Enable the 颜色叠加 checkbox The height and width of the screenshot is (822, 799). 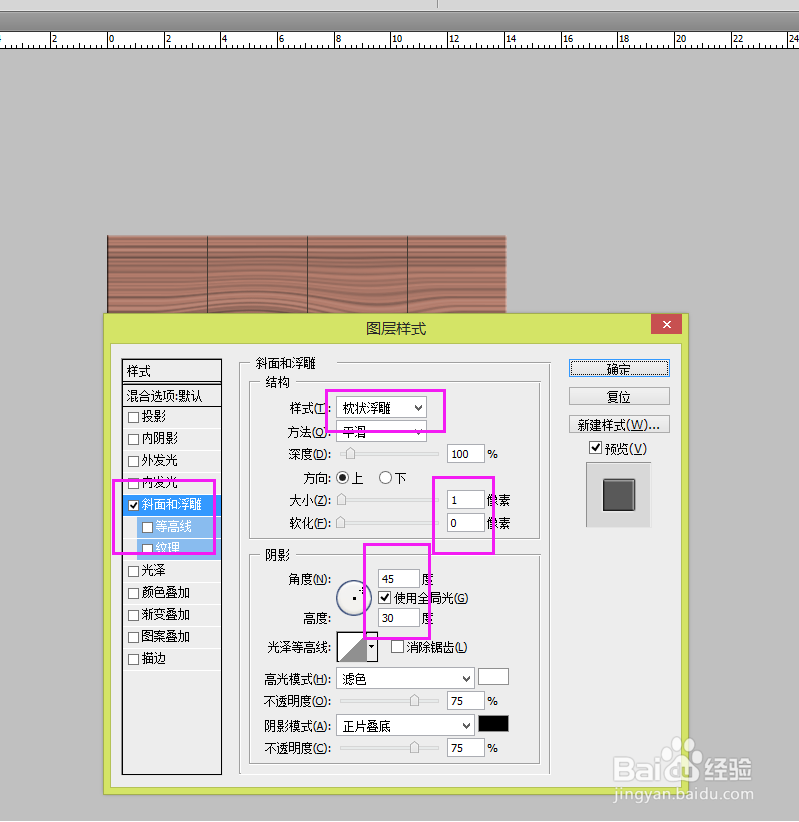(x=134, y=593)
